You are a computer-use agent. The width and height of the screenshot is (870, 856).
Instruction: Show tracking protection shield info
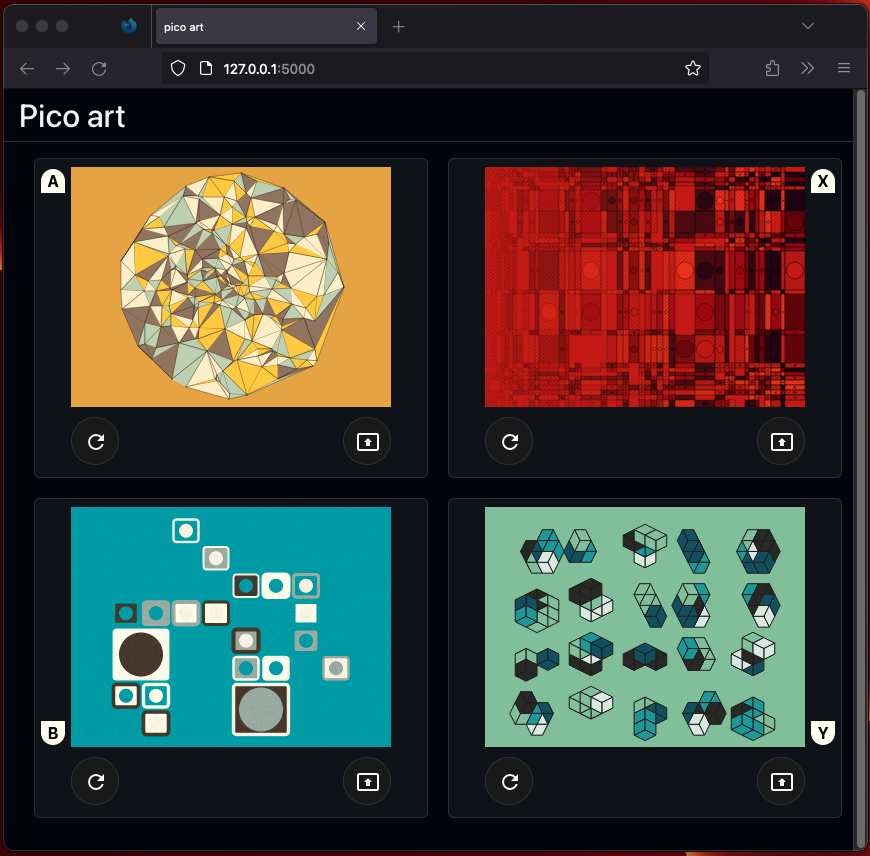point(178,68)
